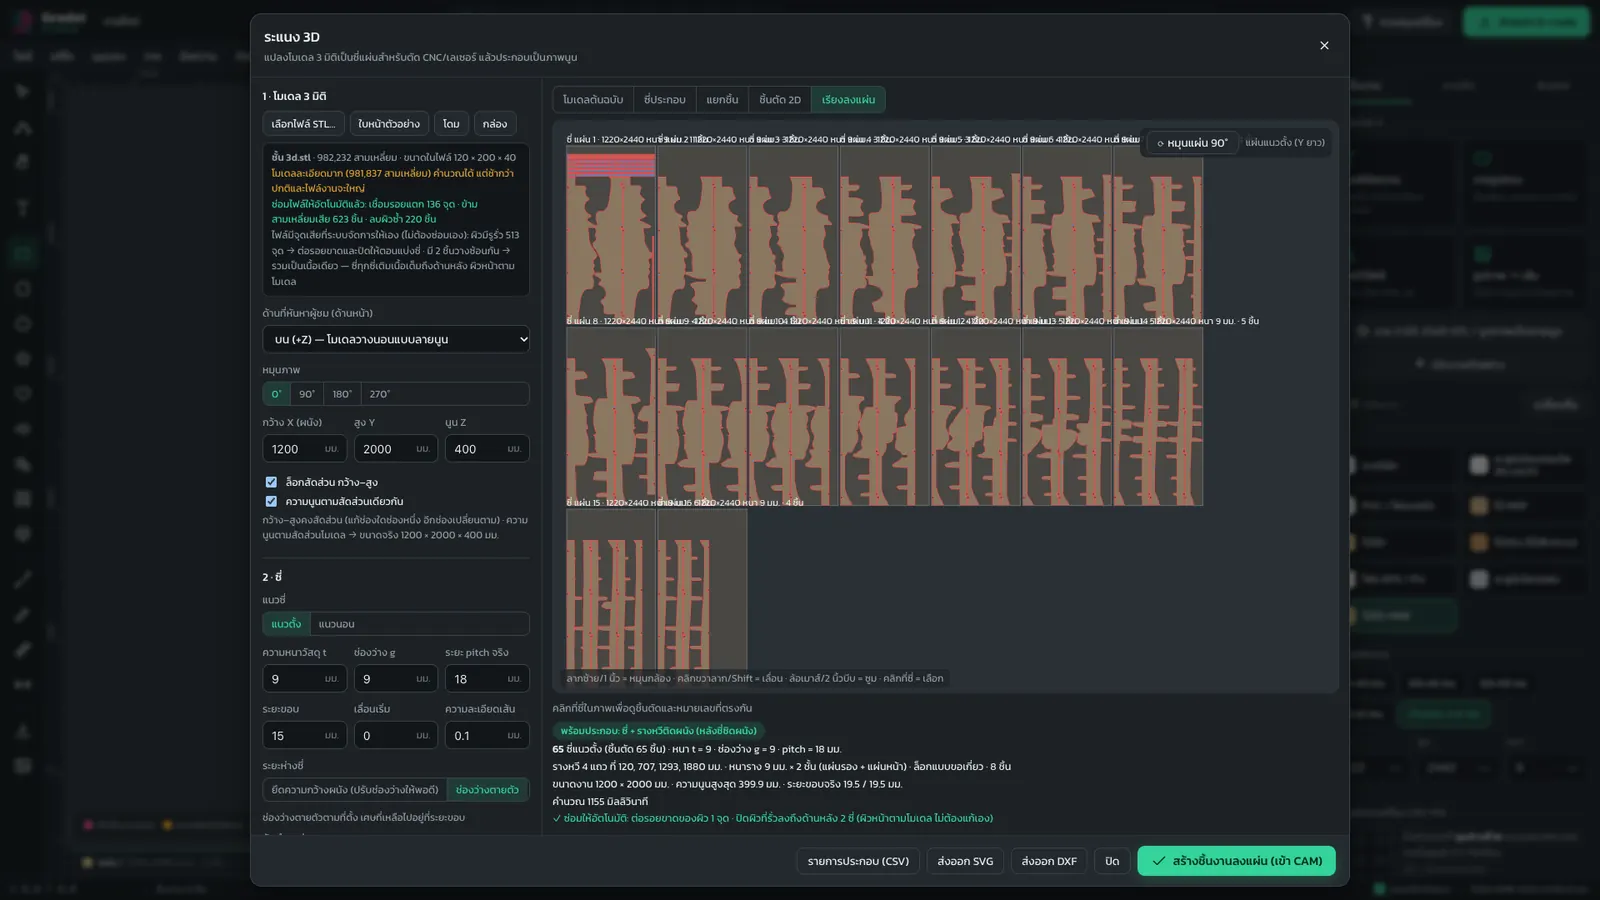Click the กว้าง X (ผนัง) input field
Screen dimensions: 1600x900
click(x=304, y=449)
